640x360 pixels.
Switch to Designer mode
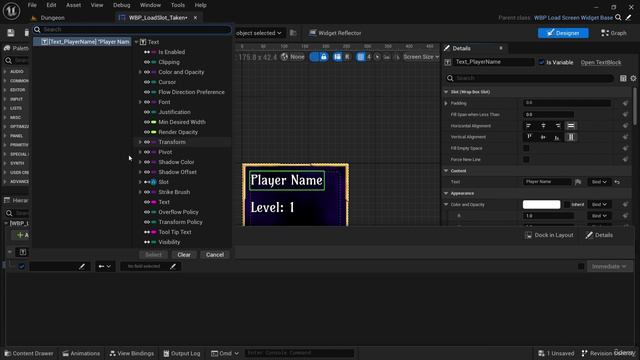[x=563, y=33]
